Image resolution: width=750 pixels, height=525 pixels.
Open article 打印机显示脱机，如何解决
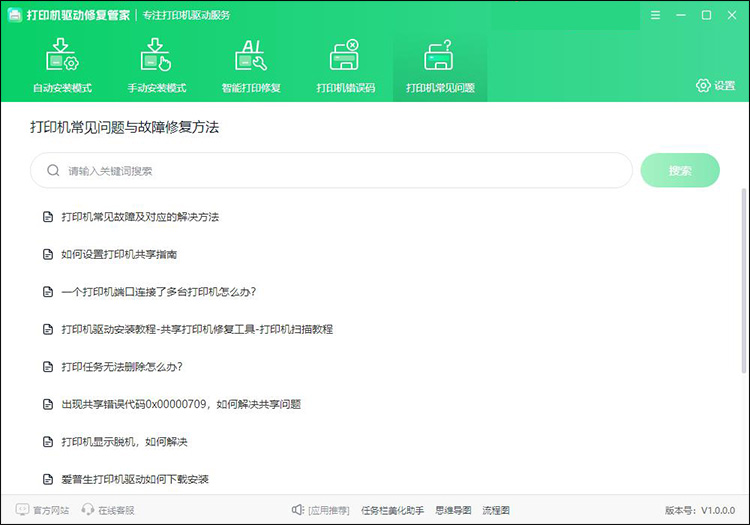124,442
